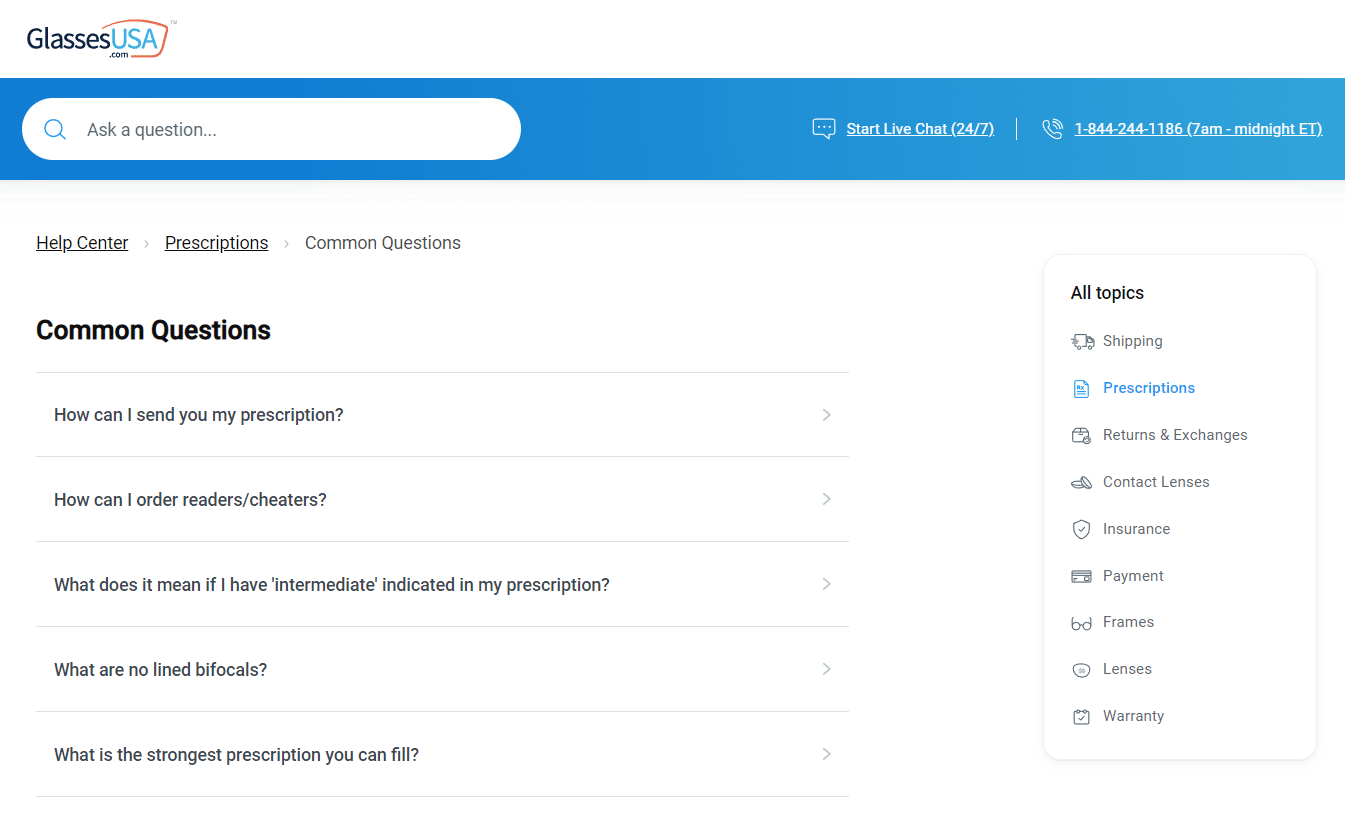Viewport: 1345px width, 820px height.
Task: Click the Returns & Exchanges box icon
Action: [x=1081, y=436]
